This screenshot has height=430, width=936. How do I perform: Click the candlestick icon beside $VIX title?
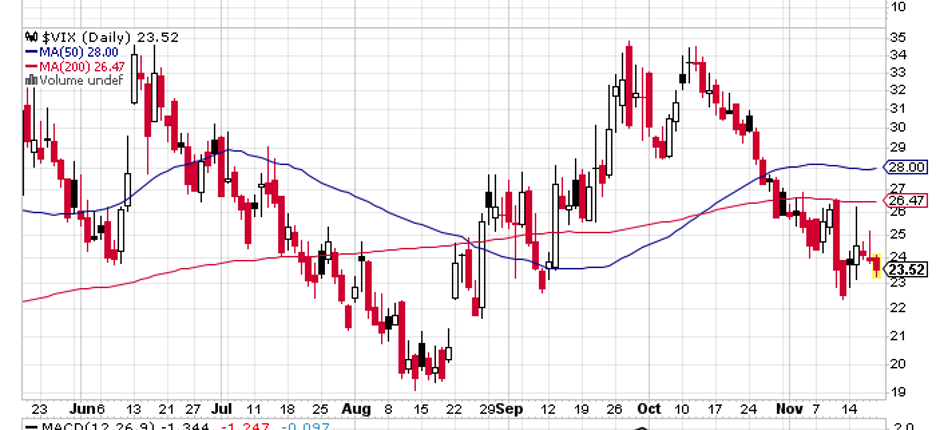[32, 37]
